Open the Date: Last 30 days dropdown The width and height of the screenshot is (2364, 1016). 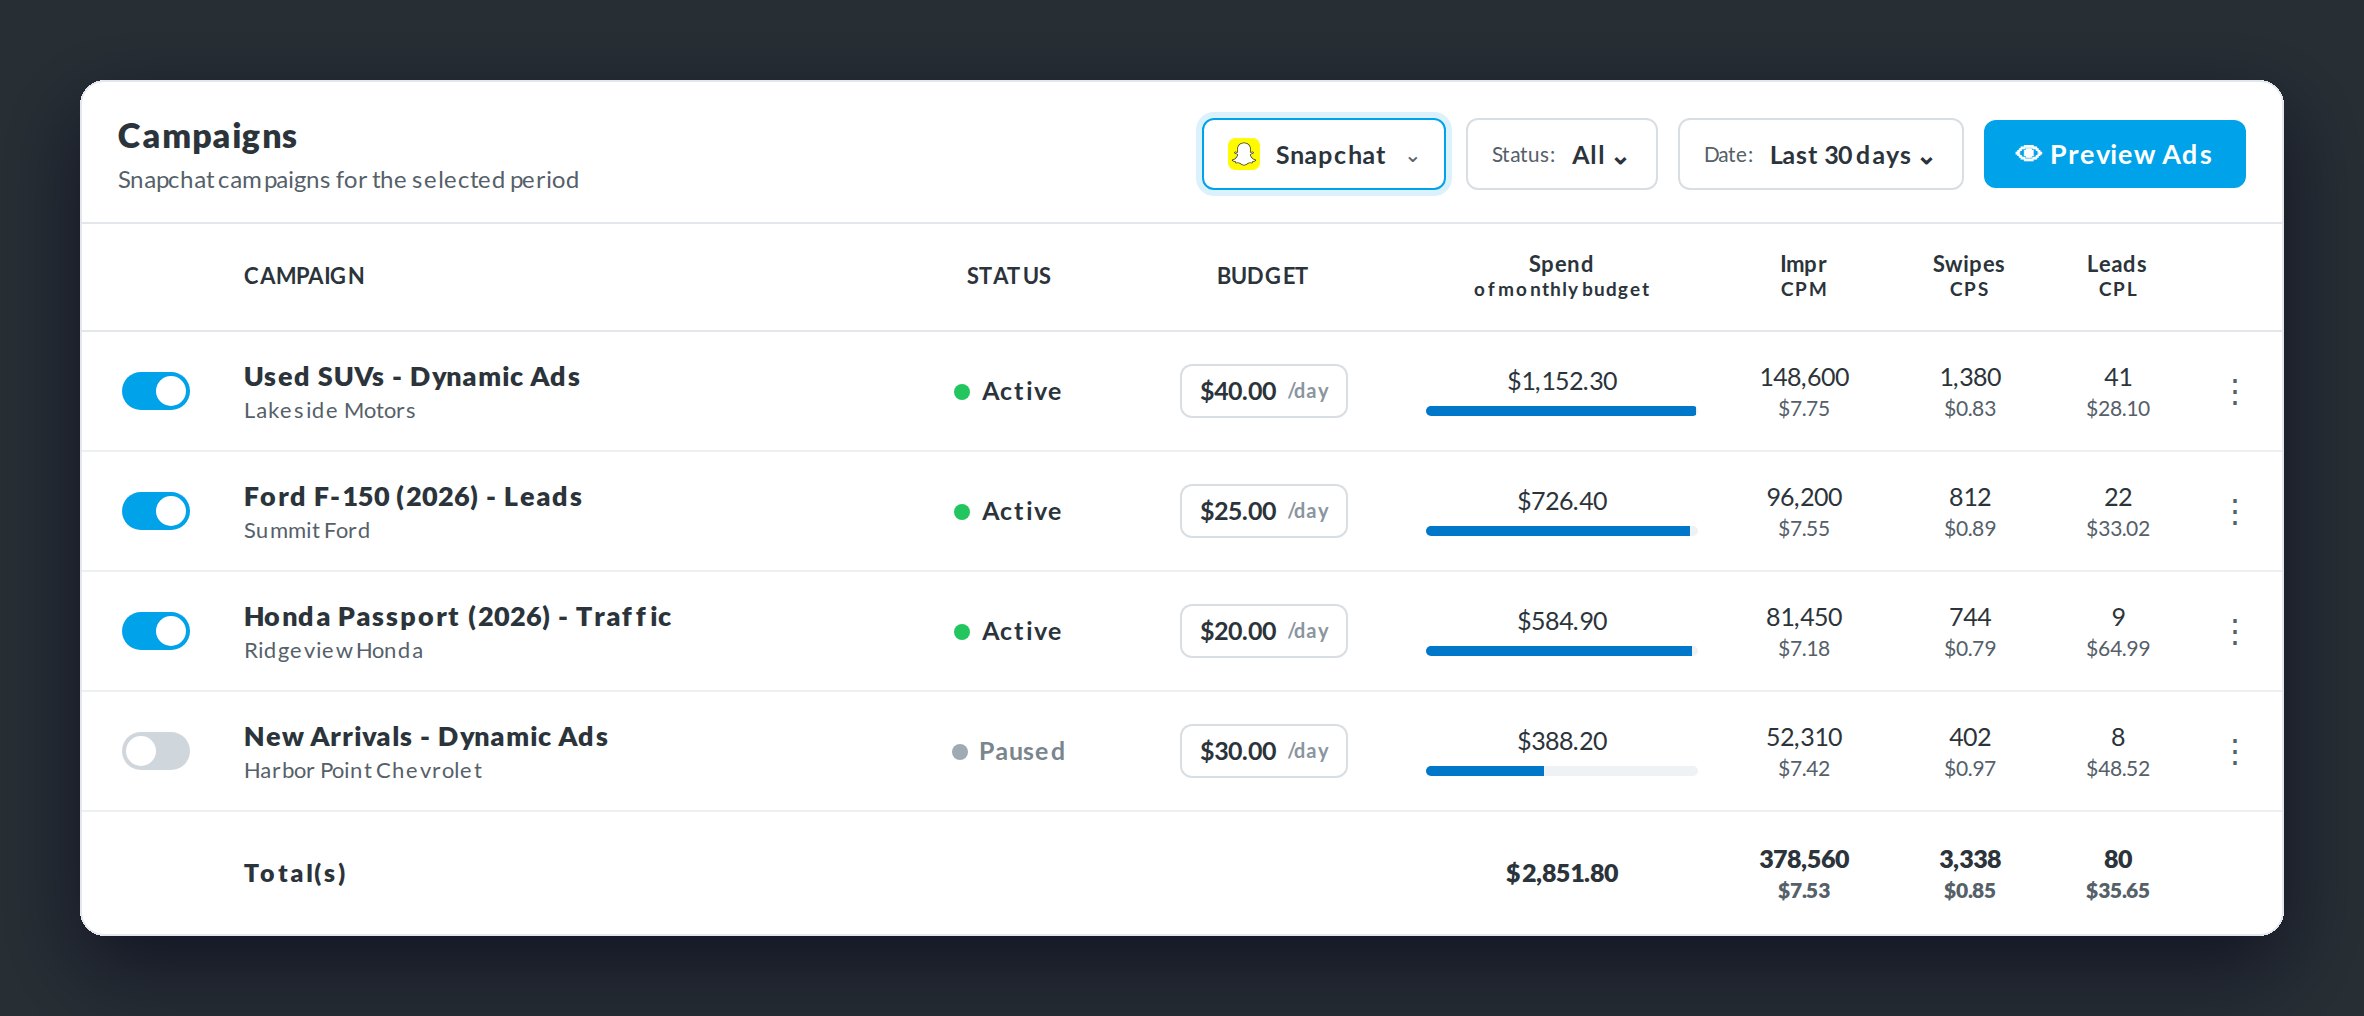[1820, 154]
